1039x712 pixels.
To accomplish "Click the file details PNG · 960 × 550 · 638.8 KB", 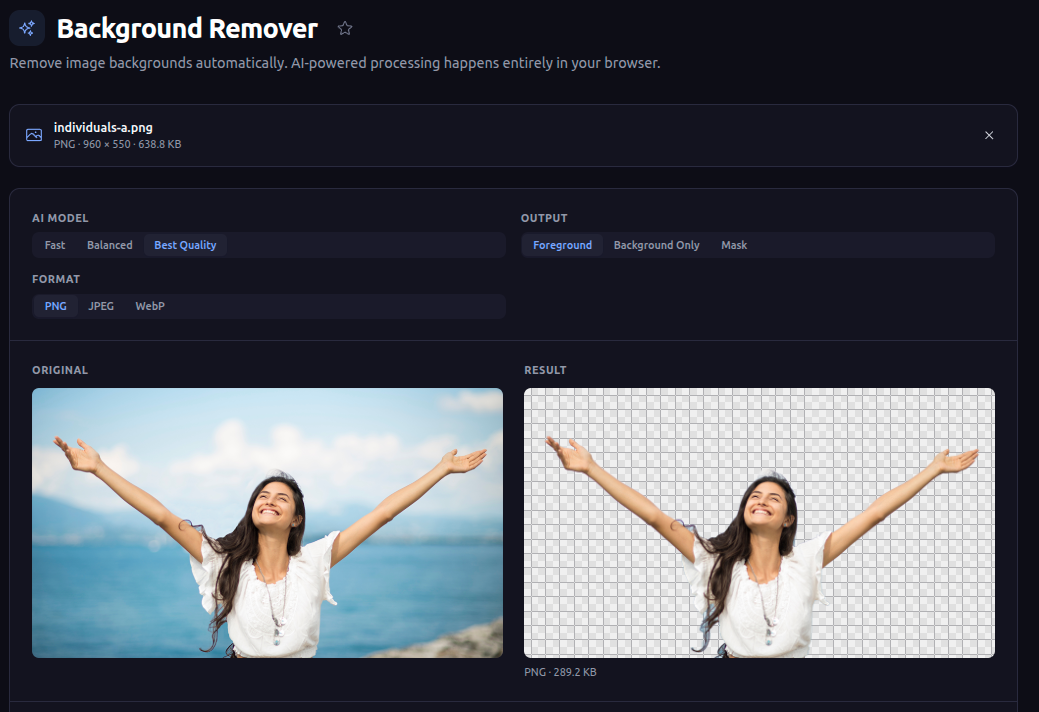I will click(x=117, y=144).
